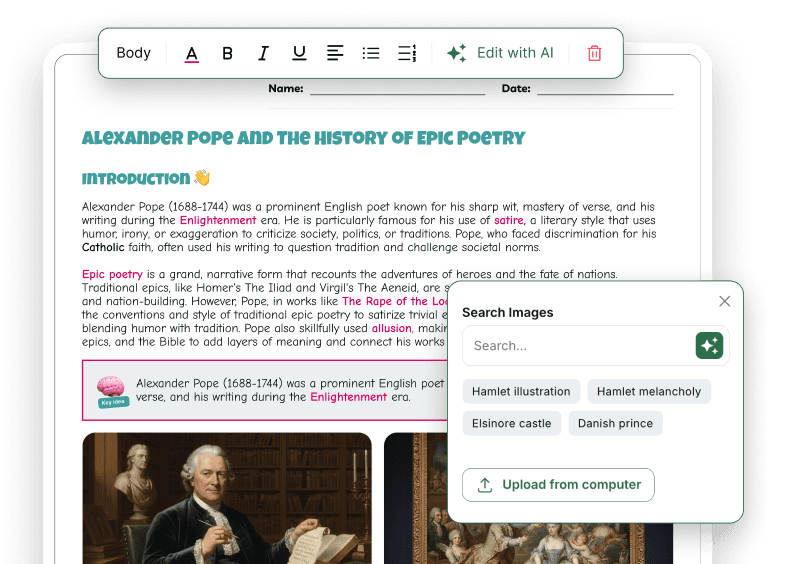Click Enlightenment in the introduction paragraph
785x564 pixels.
pos(218,220)
